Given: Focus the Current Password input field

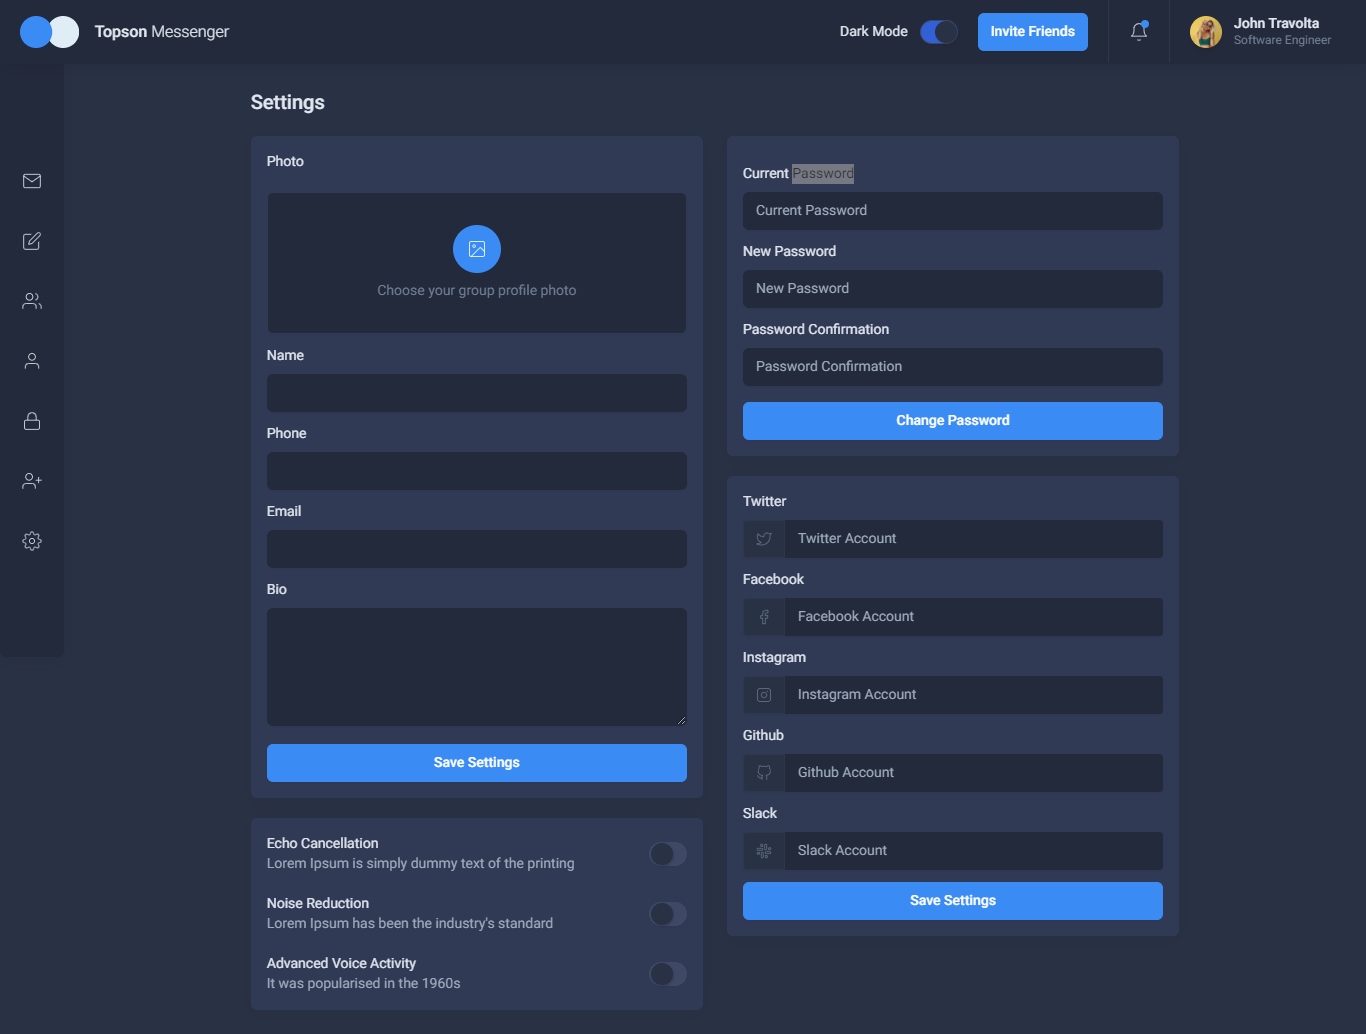Looking at the screenshot, I should 952,211.
